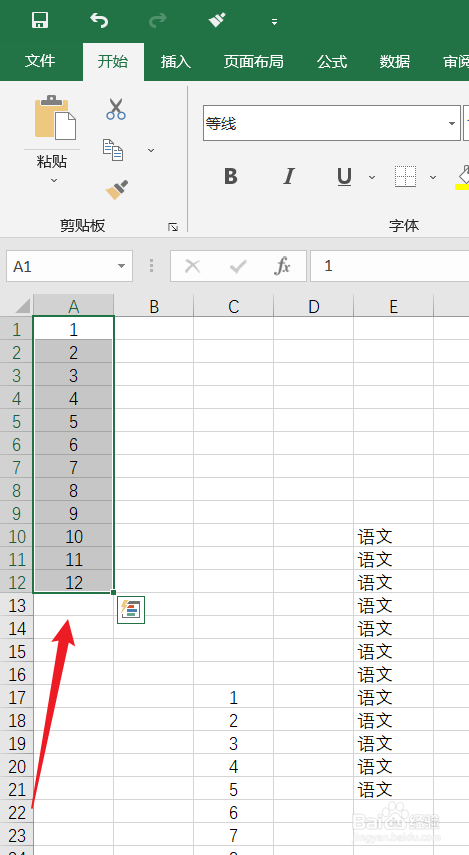469x855 pixels.
Task: Confirm entry with the checkmark icon
Action: coord(238,266)
